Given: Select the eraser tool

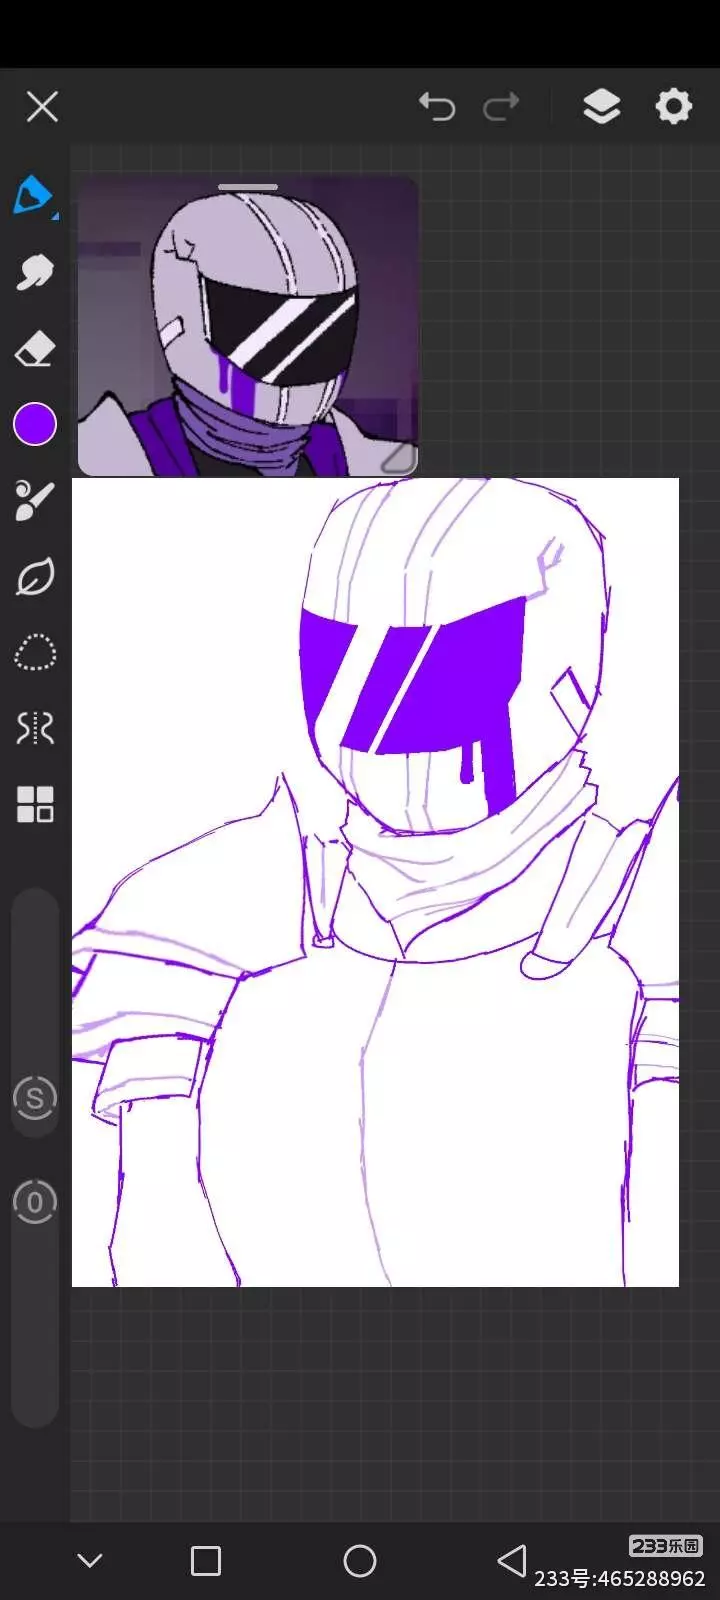Looking at the screenshot, I should 34,349.
